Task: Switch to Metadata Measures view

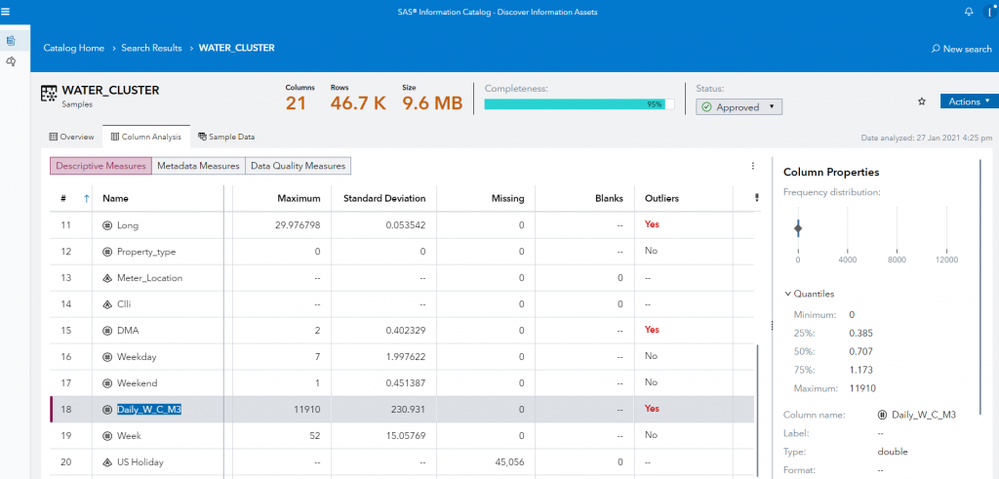Action: [198, 166]
